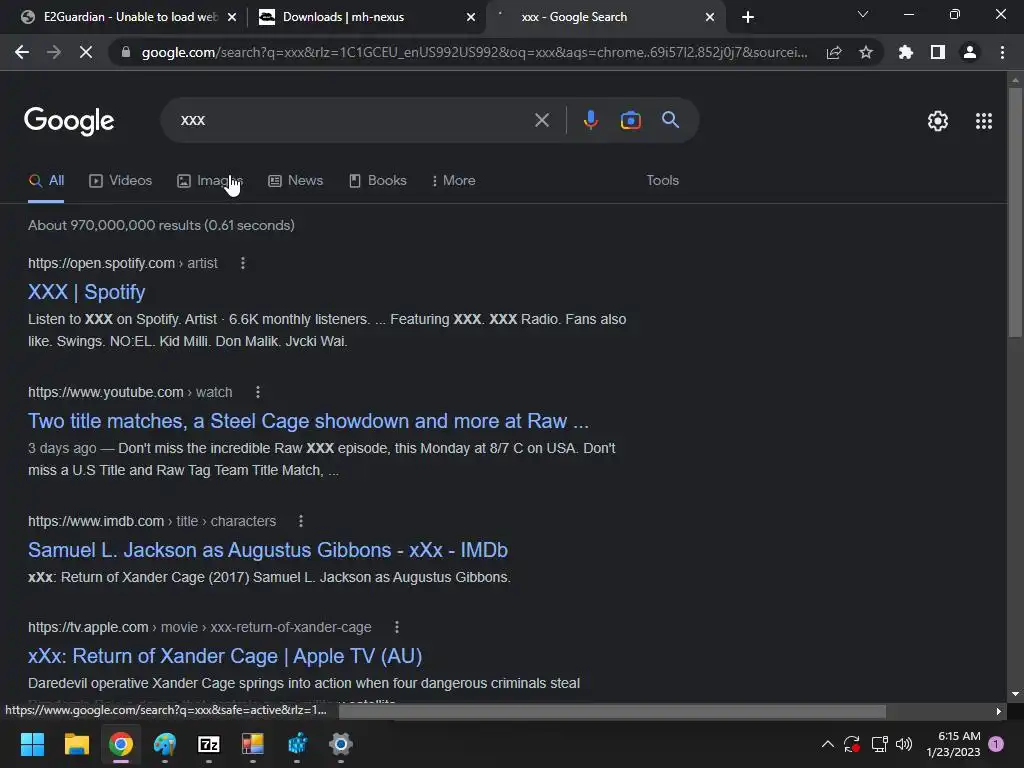This screenshot has height=768, width=1024.
Task: Open the Samuel L. Jackson IMDb link
Action: (x=268, y=550)
